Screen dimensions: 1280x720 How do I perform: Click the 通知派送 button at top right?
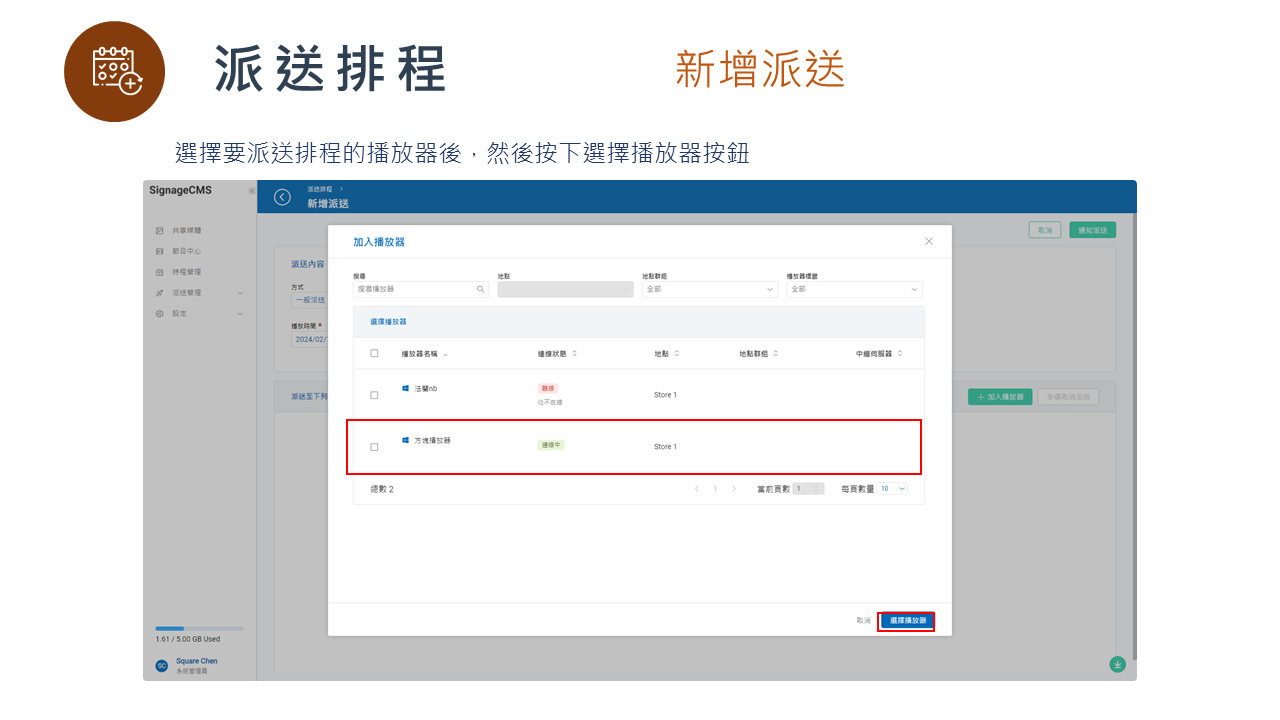coord(1092,229)
